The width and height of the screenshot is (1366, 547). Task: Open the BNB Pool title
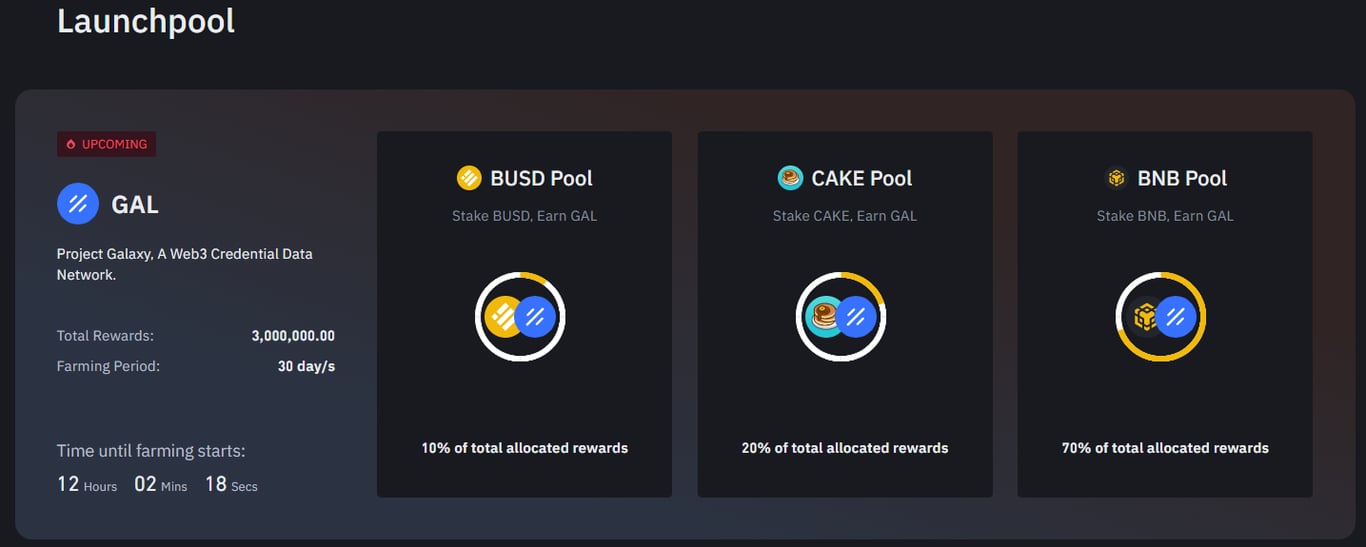1182,178
